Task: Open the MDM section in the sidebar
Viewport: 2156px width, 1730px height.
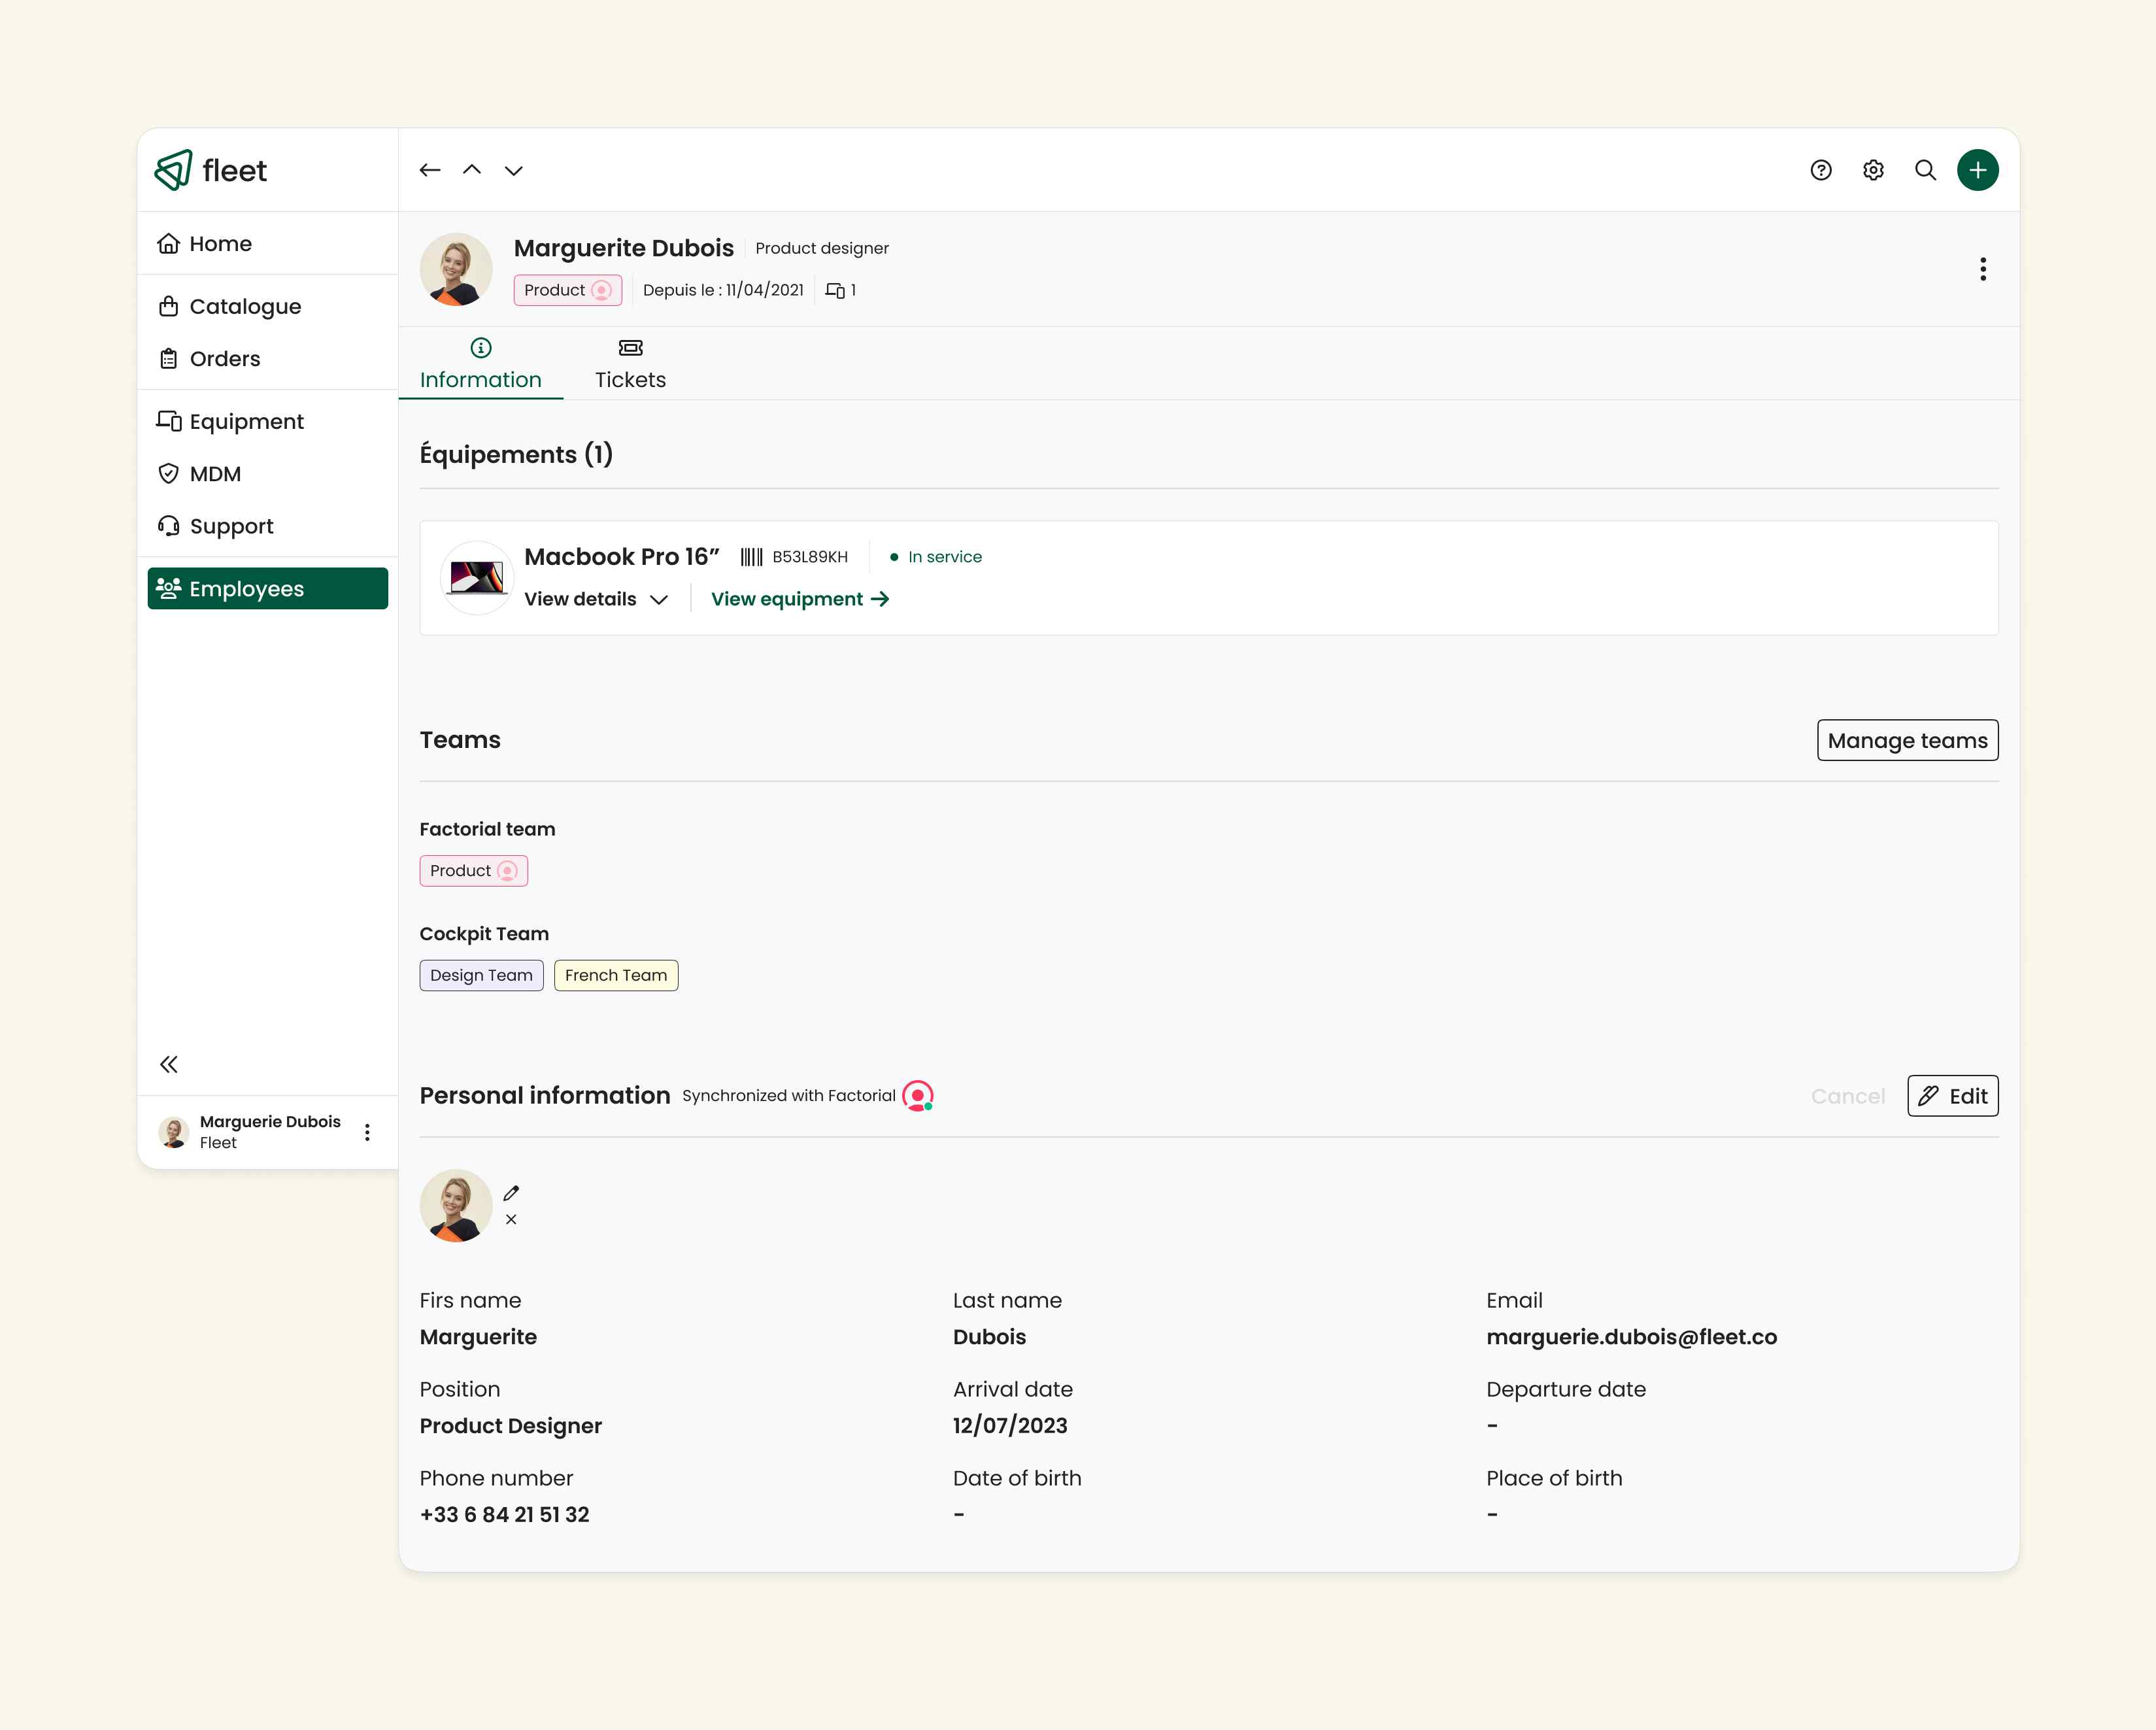Action: [x=215, y=474]
